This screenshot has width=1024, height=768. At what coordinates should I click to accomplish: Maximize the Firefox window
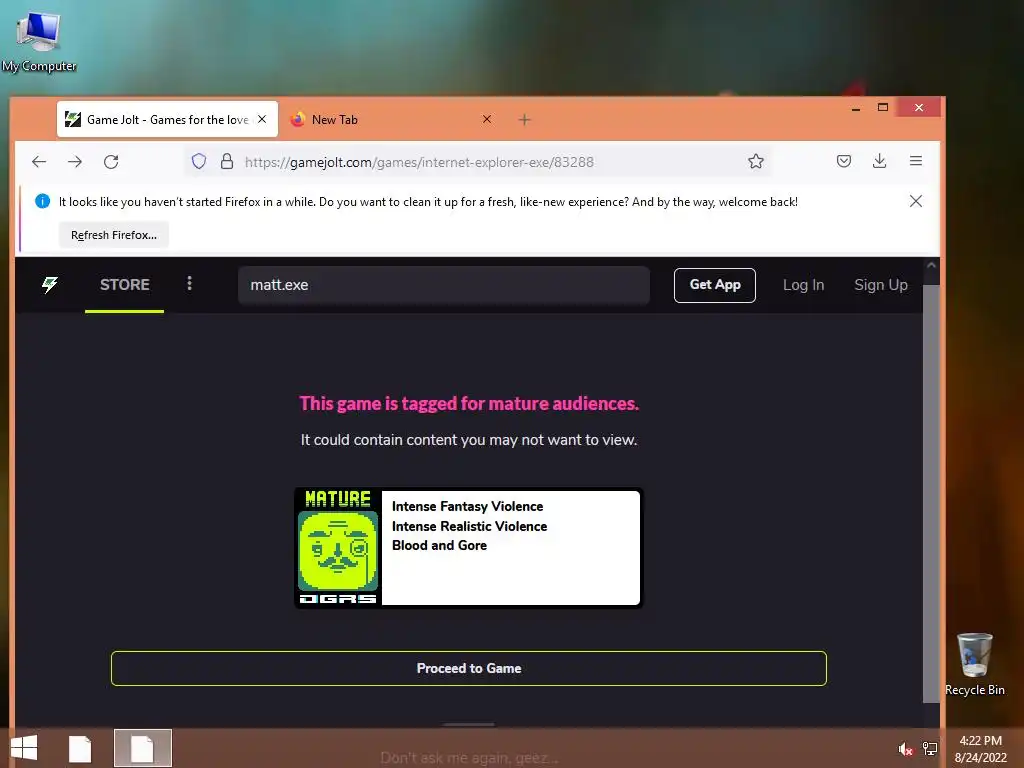pos(883,107)
